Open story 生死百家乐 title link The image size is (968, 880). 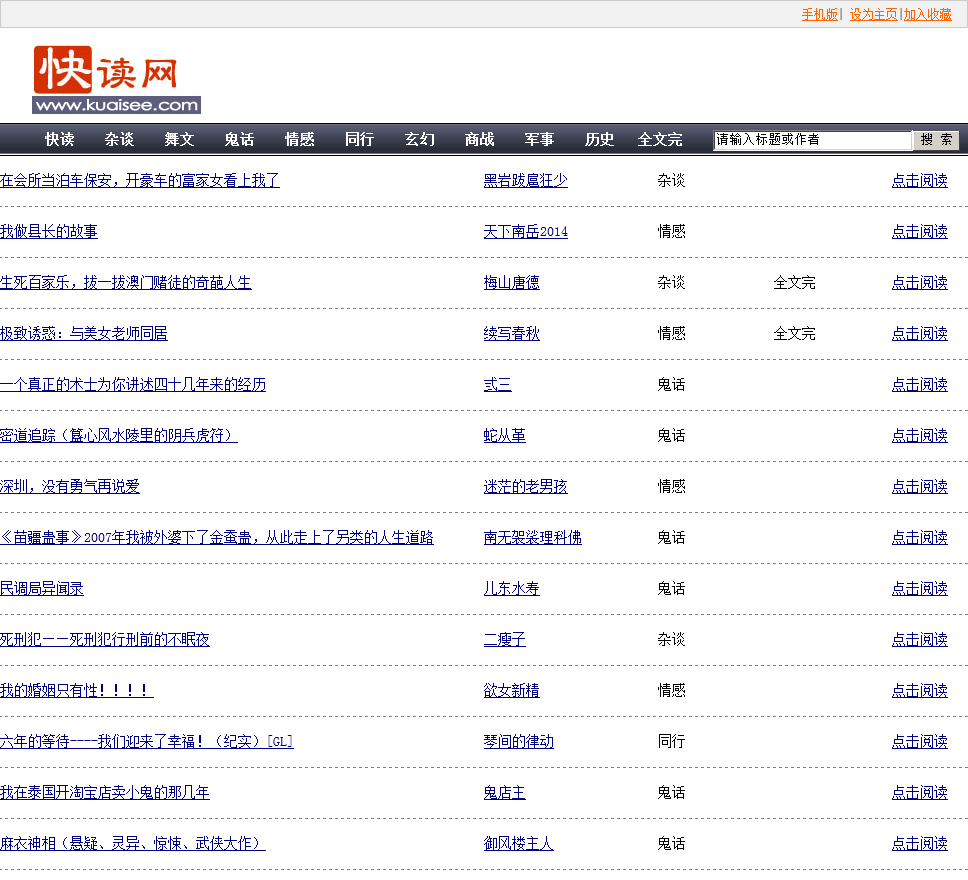tap(126, 282)
